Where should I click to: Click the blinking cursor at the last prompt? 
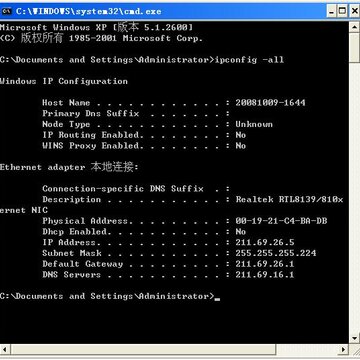pos(217,299)
